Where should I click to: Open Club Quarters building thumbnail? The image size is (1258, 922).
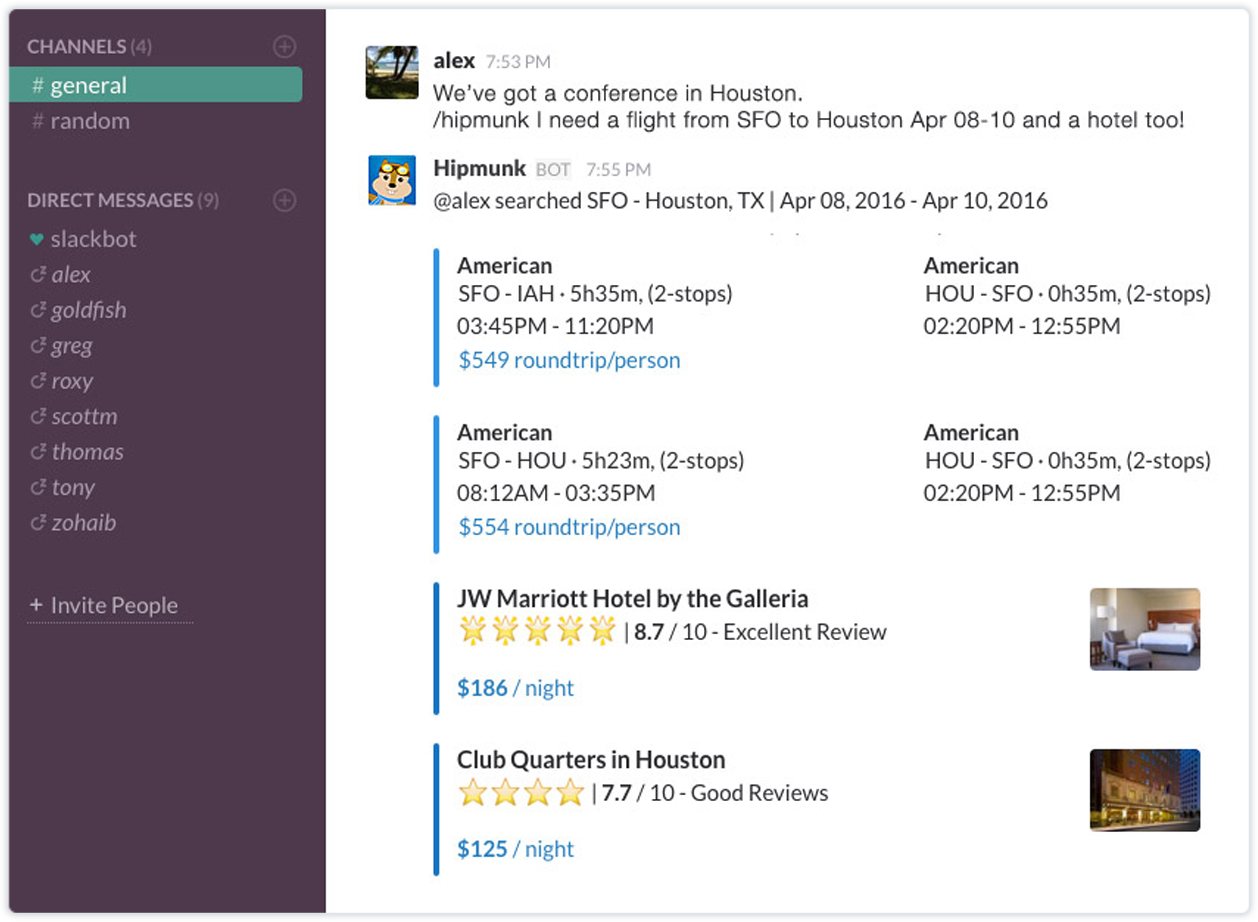coord(1145,790)
